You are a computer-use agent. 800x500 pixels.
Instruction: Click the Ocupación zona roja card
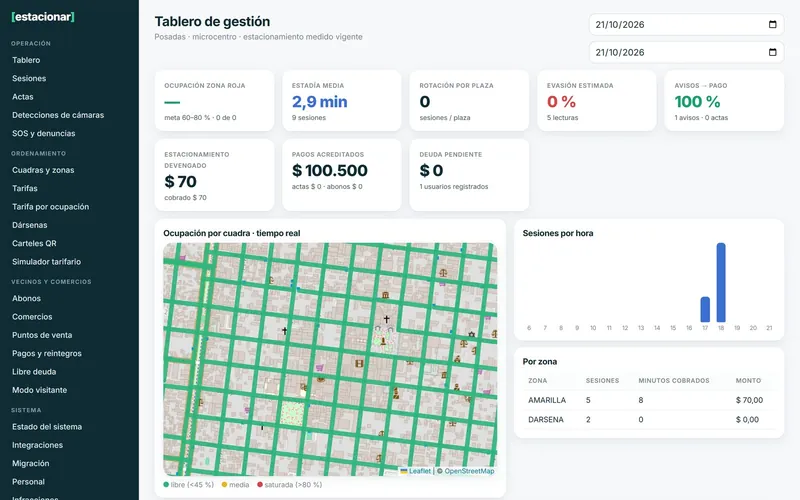214,101
